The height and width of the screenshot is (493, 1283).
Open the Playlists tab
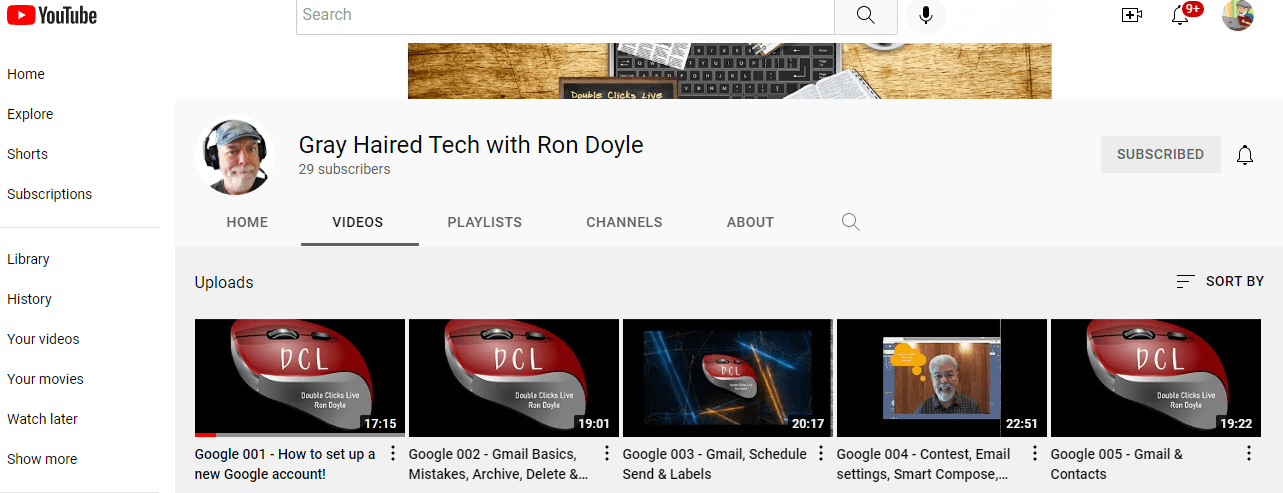pyautogui.click(x=485, y=222)
